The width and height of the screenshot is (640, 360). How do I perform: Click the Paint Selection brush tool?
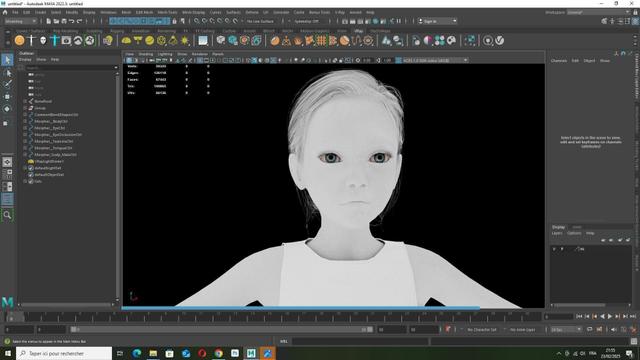pos(7,84)
